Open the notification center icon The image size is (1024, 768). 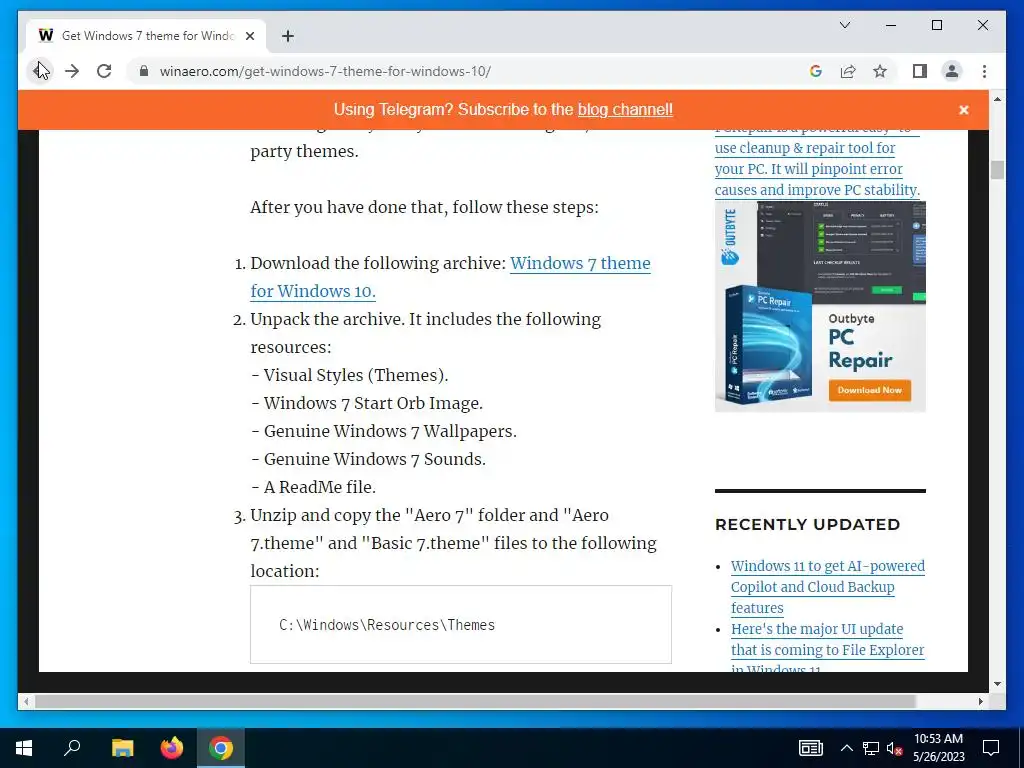coord(991,748)
